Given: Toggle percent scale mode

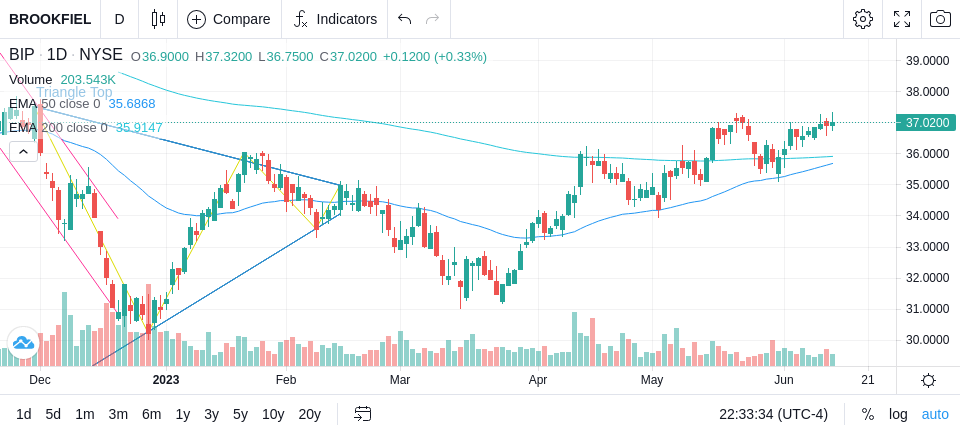Looking at the screenshot, I should (x=868, y=415).
